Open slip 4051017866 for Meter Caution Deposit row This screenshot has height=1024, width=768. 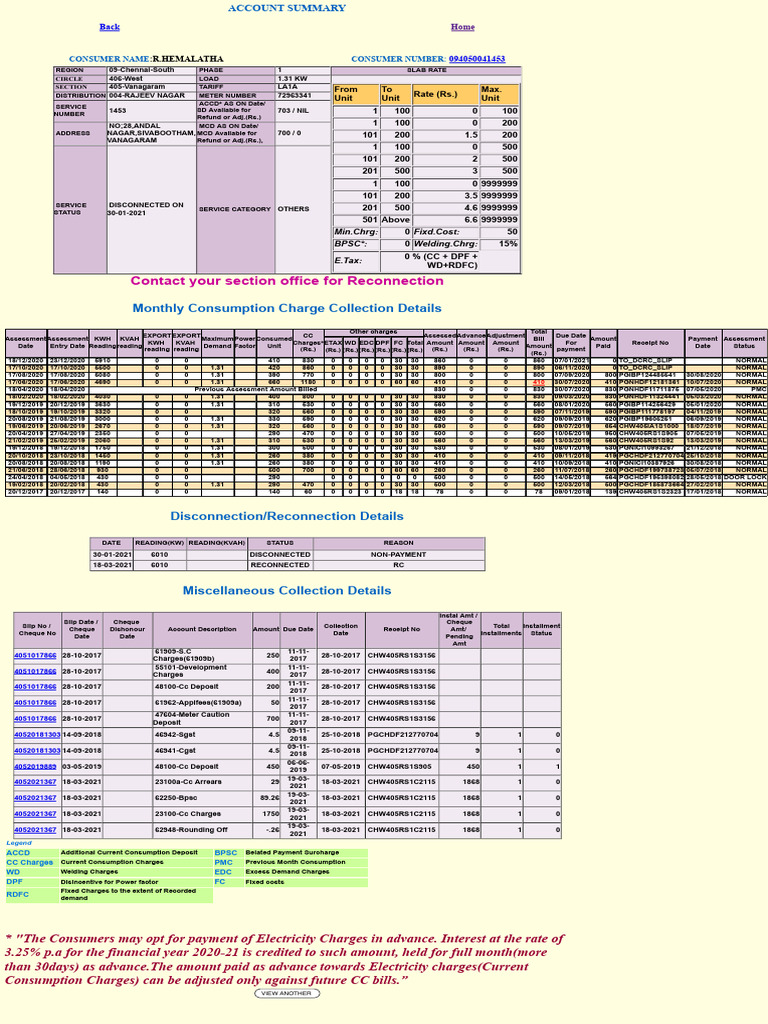(35, 718)
